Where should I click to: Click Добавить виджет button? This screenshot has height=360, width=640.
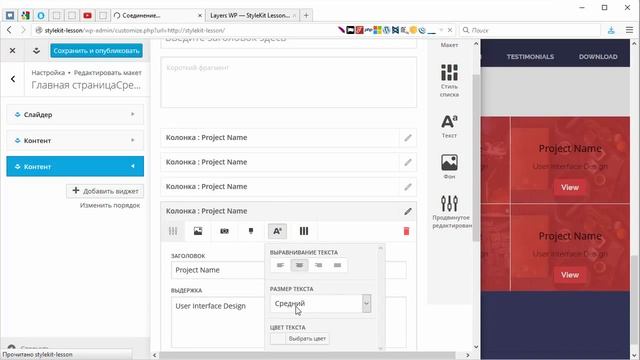(105, 191)
